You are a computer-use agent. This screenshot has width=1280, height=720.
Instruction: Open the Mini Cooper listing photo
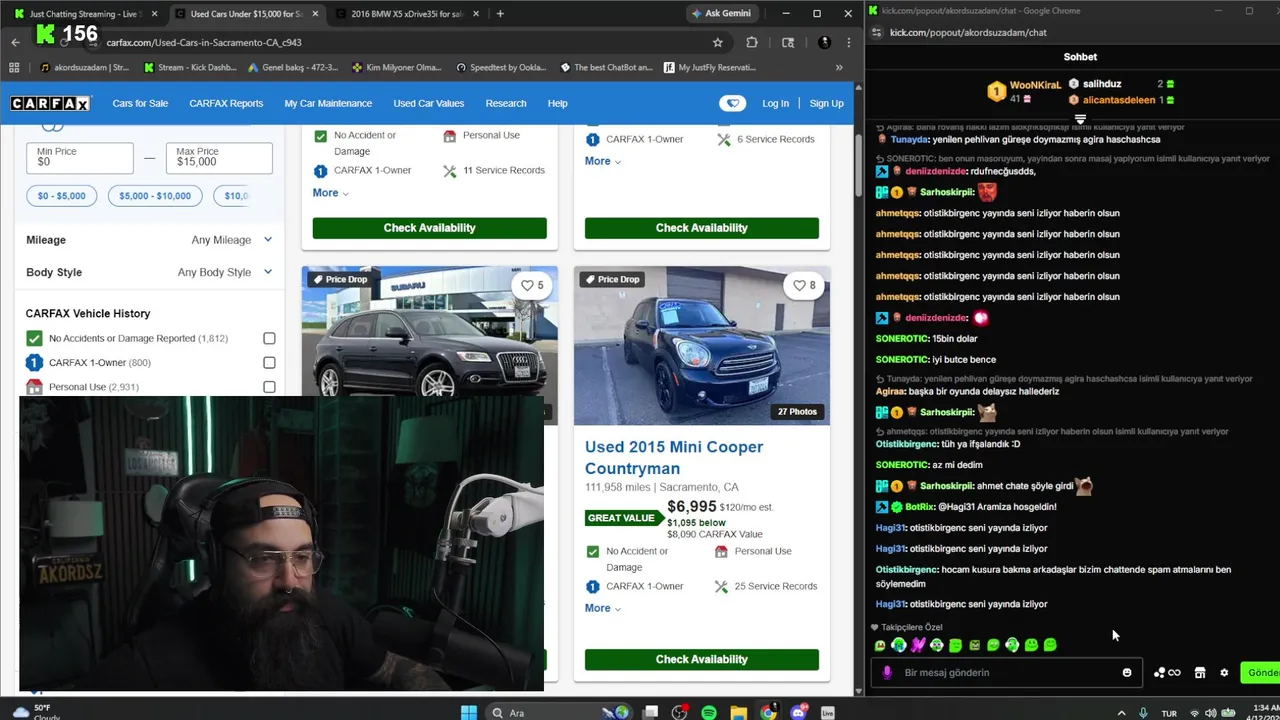(x=701, y=345)
